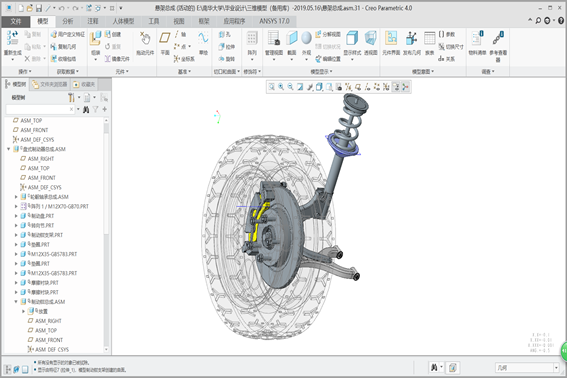Viewport: 567px width, 378px height.
Task: Collapse the 盘式制动器总成.ASM tree node
Action: tap(8, 149)
